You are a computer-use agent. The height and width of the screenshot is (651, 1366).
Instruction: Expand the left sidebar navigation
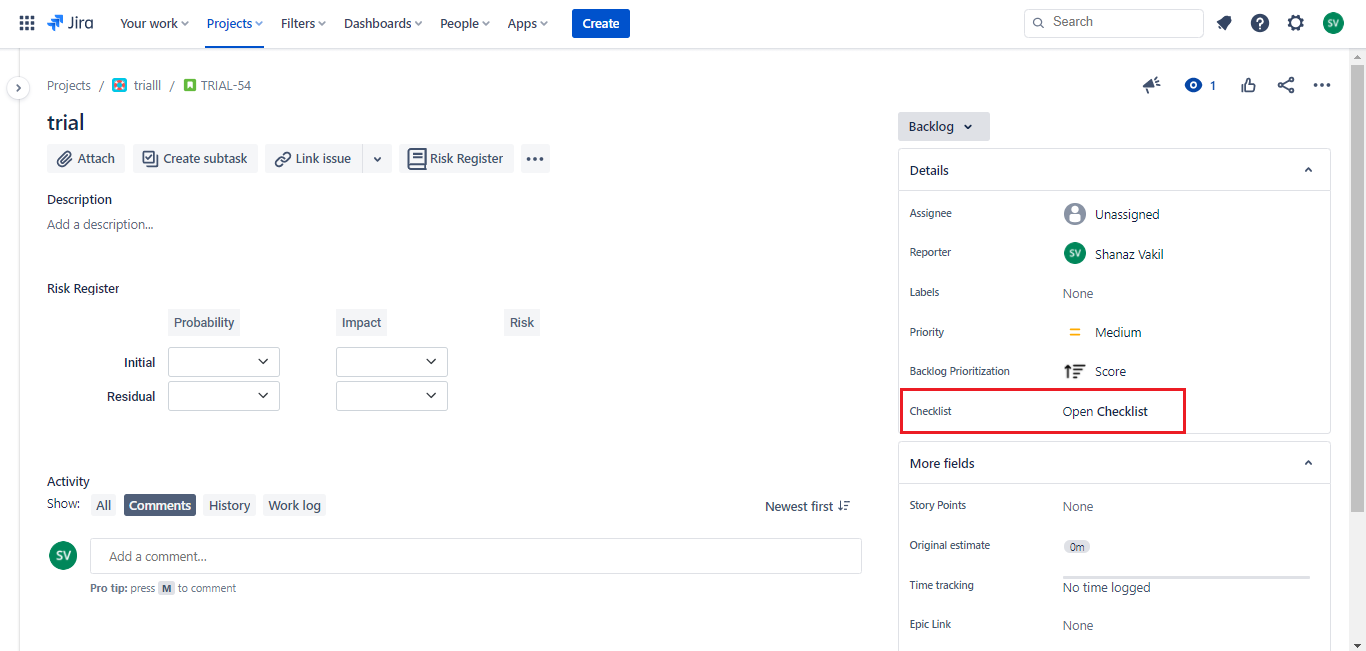click(18, 88)
